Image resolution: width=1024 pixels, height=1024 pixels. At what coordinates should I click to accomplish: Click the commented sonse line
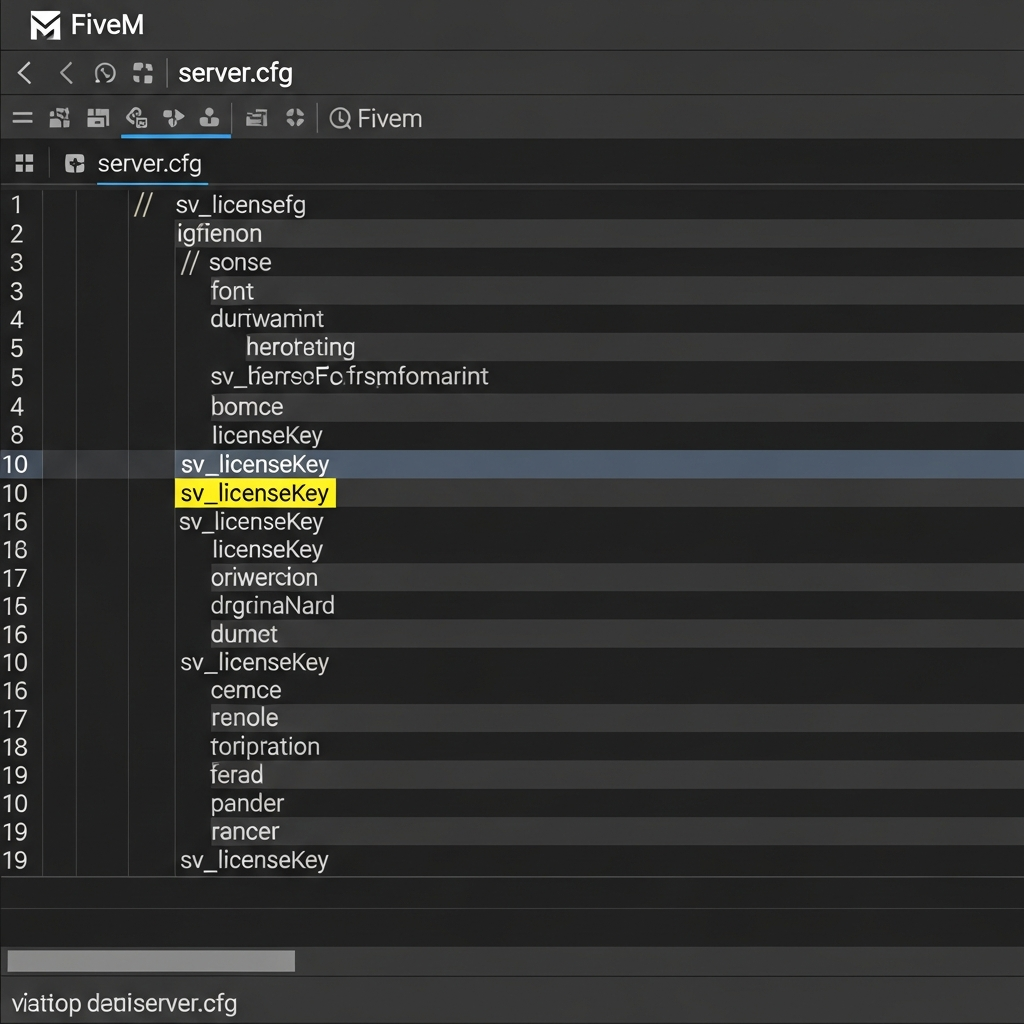(226, 263)
